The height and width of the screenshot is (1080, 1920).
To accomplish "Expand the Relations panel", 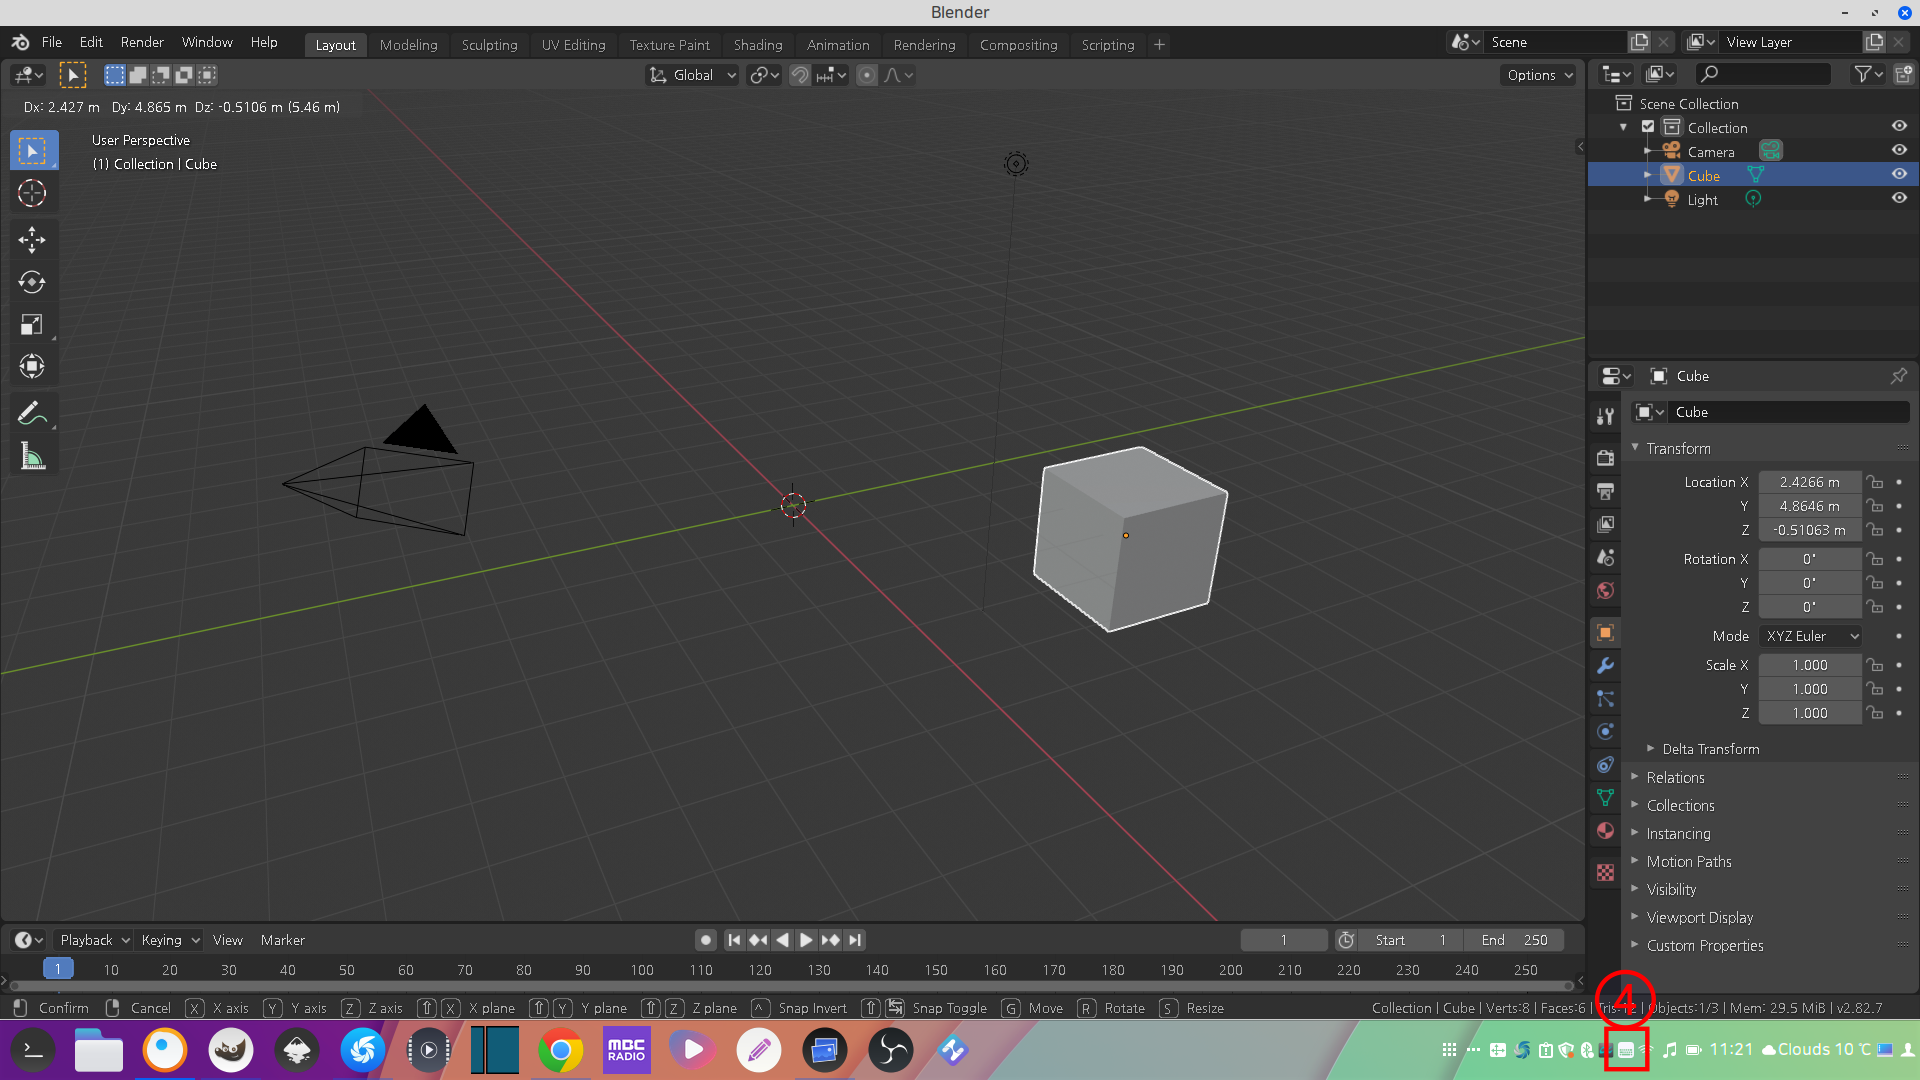I will pos(1676,777).
